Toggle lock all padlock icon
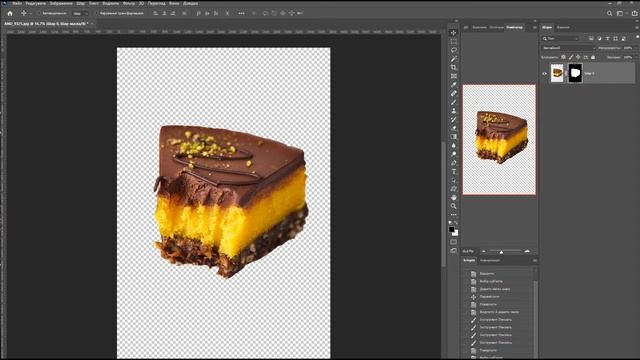Screen dimensions: 640x360 tap(593, 58)
